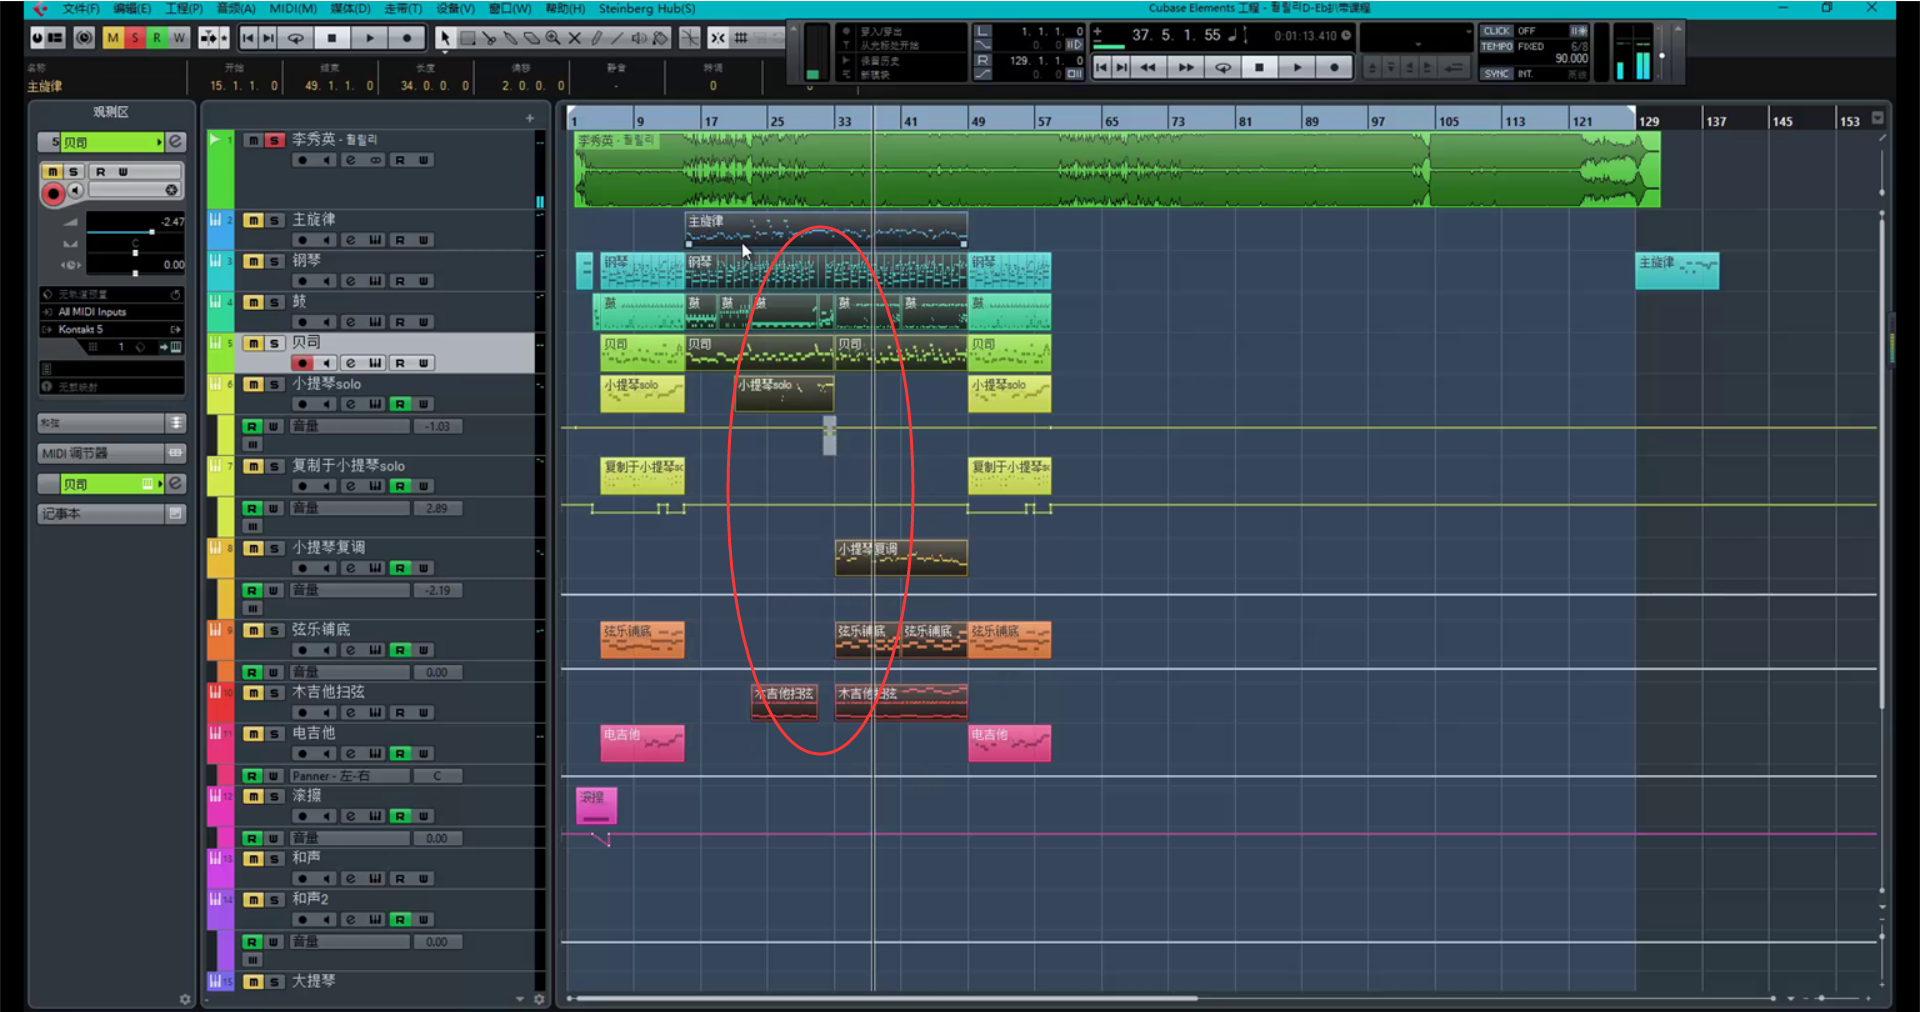Click the add track plus icon

530,118
